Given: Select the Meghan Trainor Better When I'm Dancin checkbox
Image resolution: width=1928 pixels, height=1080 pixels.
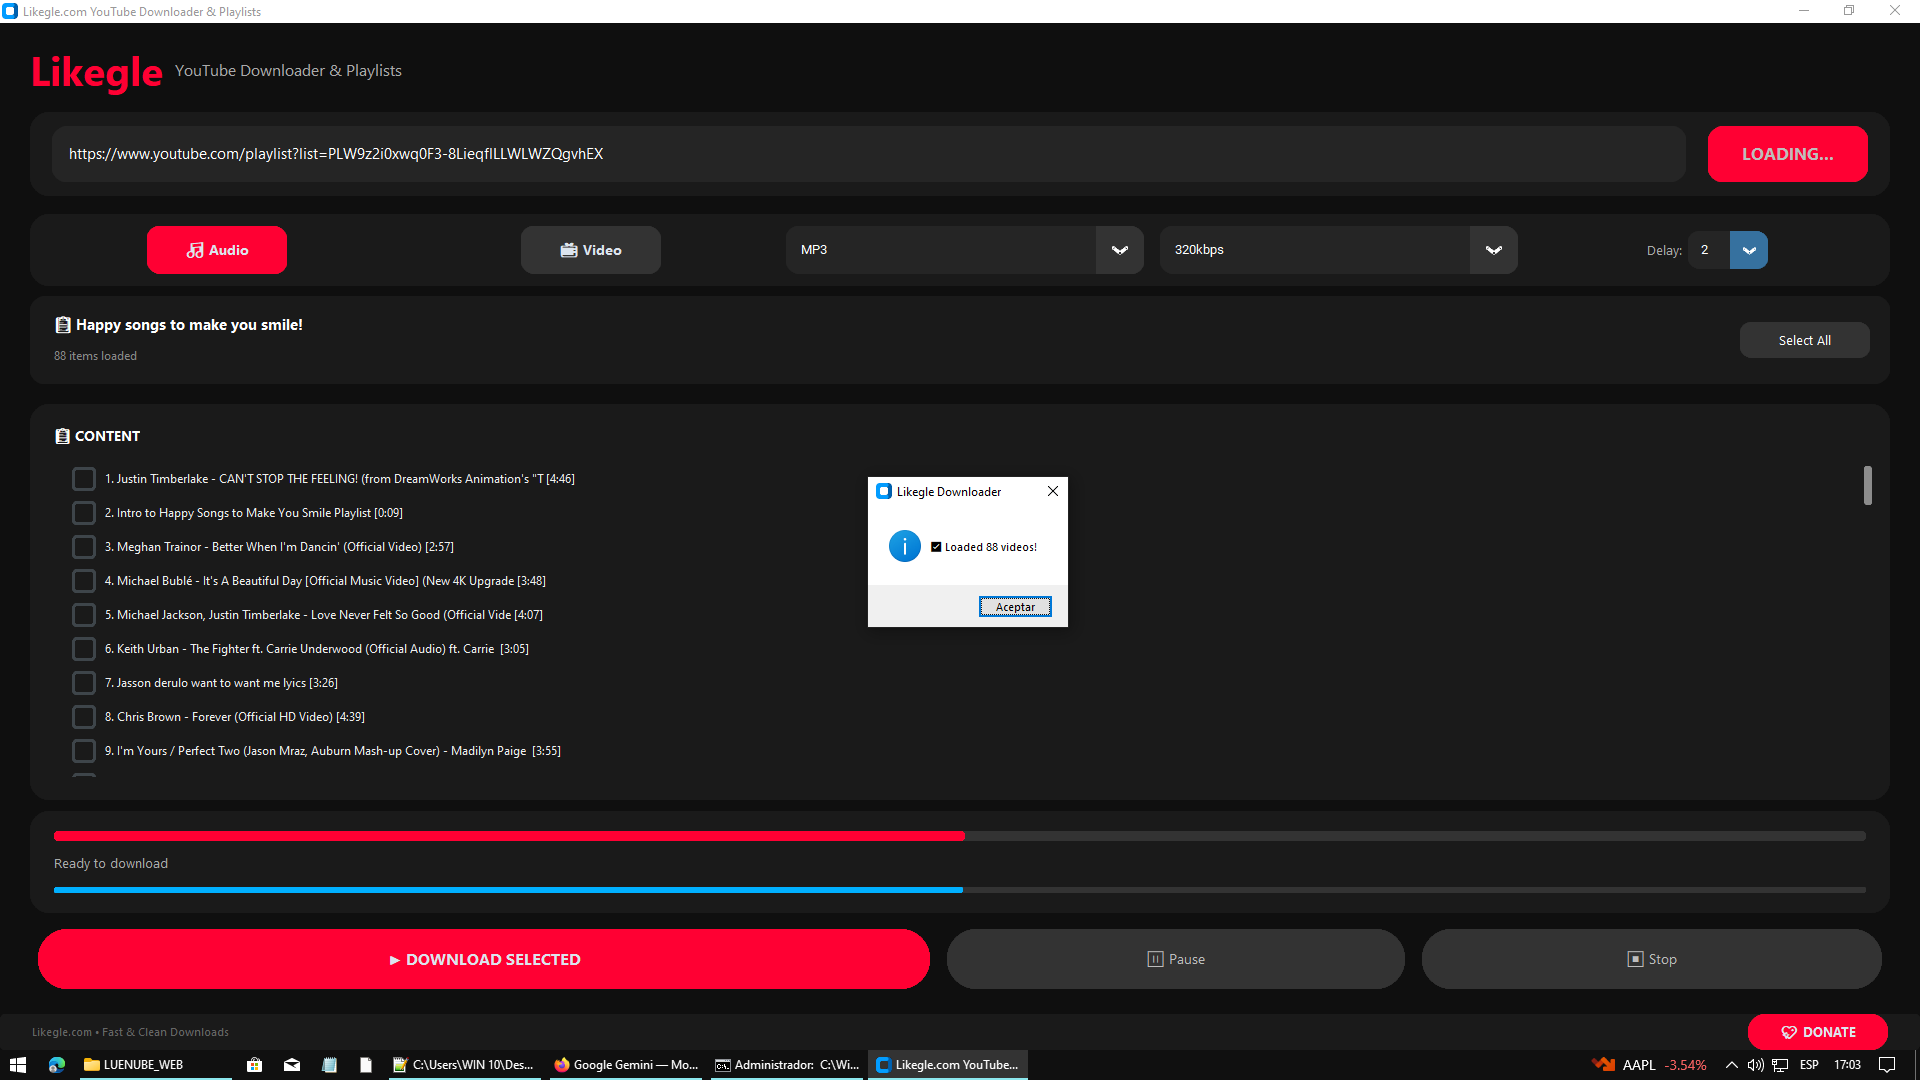Looking at the screenshot, I should coord(84,546).
